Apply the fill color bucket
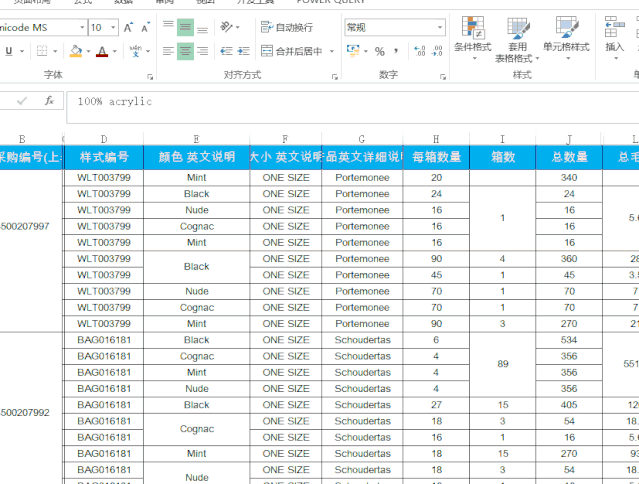Viewport: 639px width, 484px height. click(76, 51)
